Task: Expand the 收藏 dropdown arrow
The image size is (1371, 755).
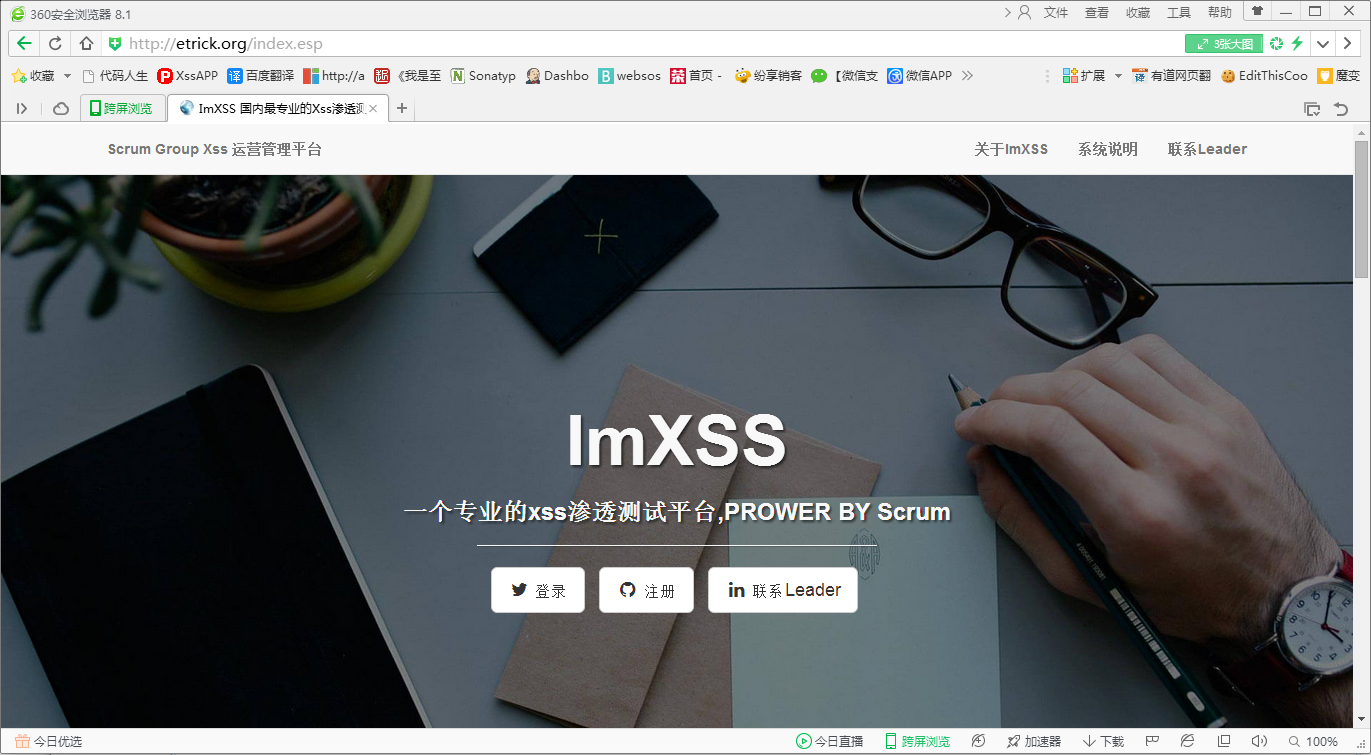Action: coord(67,76)
